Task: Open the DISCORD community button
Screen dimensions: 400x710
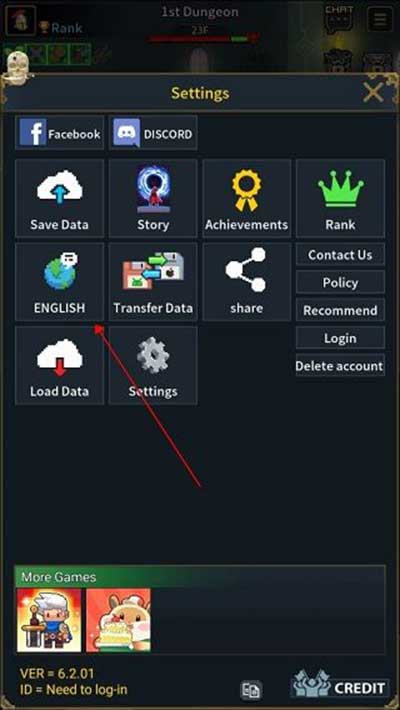Action: point(153,132)
